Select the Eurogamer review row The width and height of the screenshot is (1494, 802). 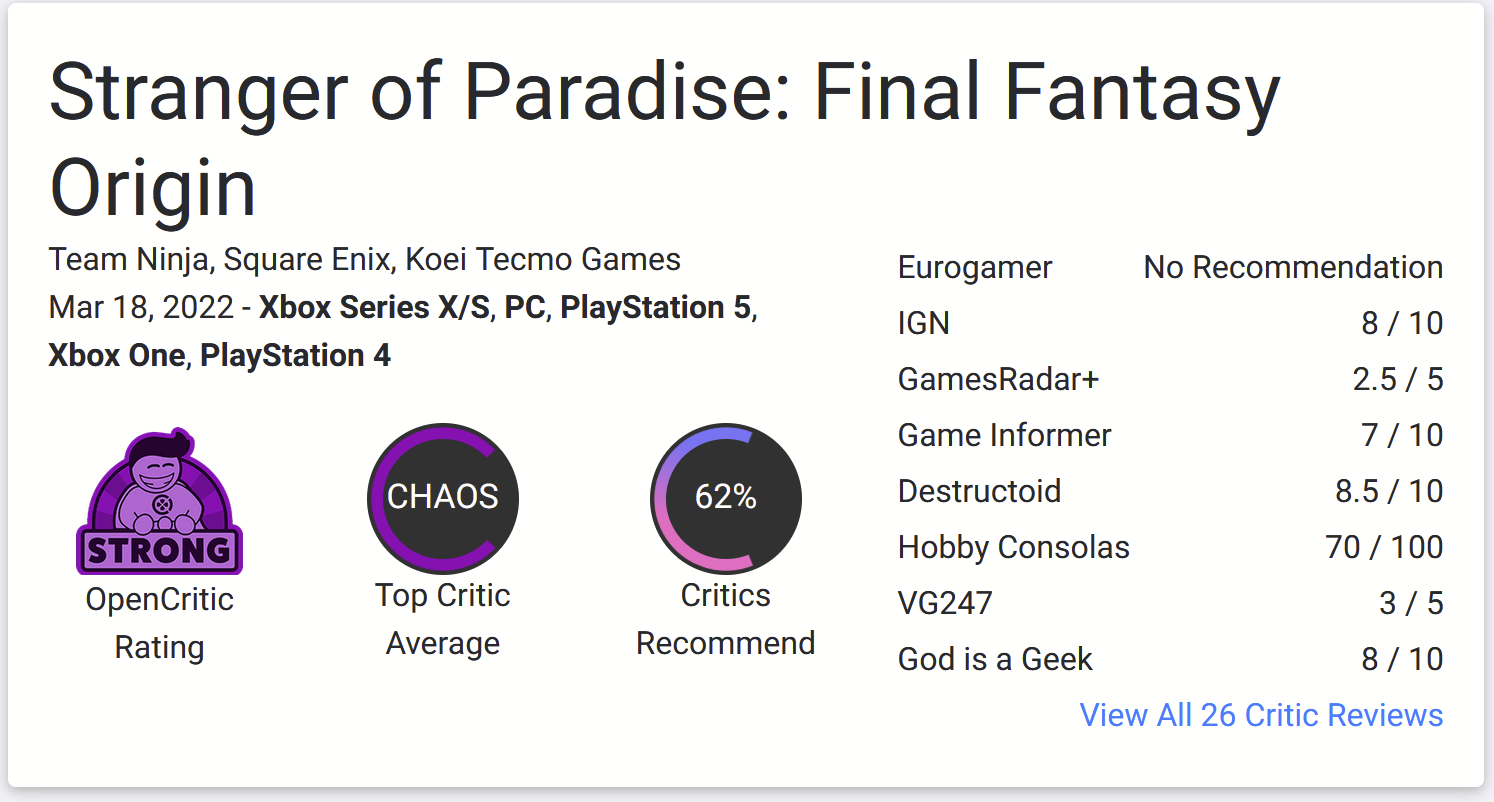click(1171, 268)
